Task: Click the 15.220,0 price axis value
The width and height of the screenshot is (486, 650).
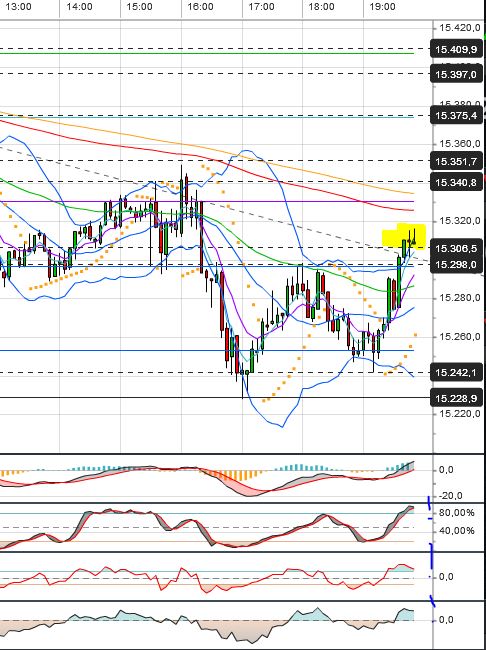Action: [459, 413]
